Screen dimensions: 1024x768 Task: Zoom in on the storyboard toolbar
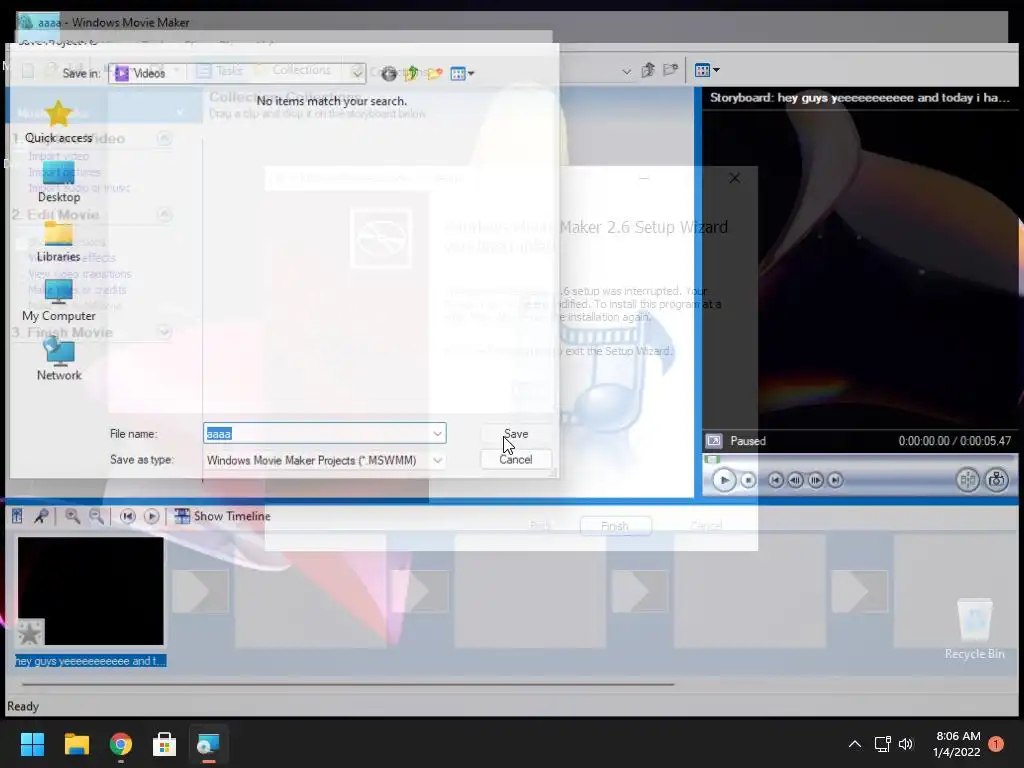[72, 516]
